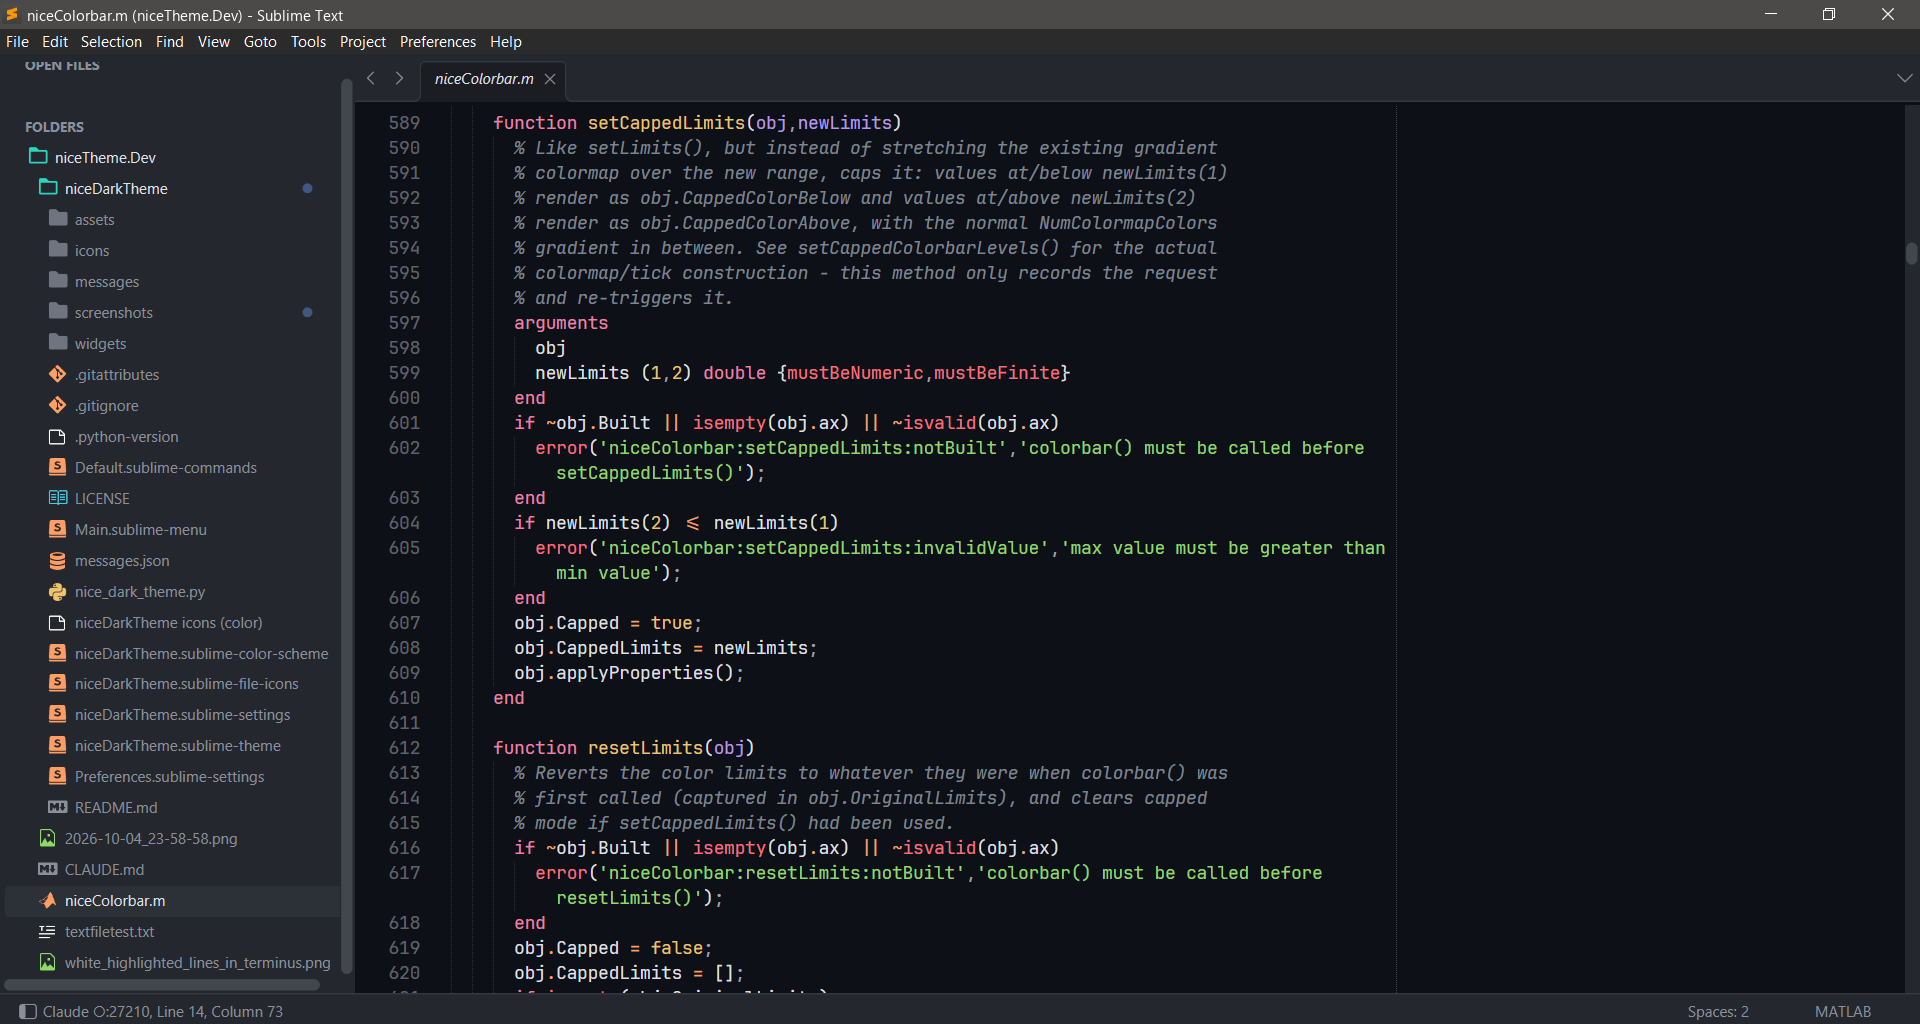This screenshot has width=1920, height=1024.
Task: Click the FOLDERS sidebar heading
Action: (54, 127)
